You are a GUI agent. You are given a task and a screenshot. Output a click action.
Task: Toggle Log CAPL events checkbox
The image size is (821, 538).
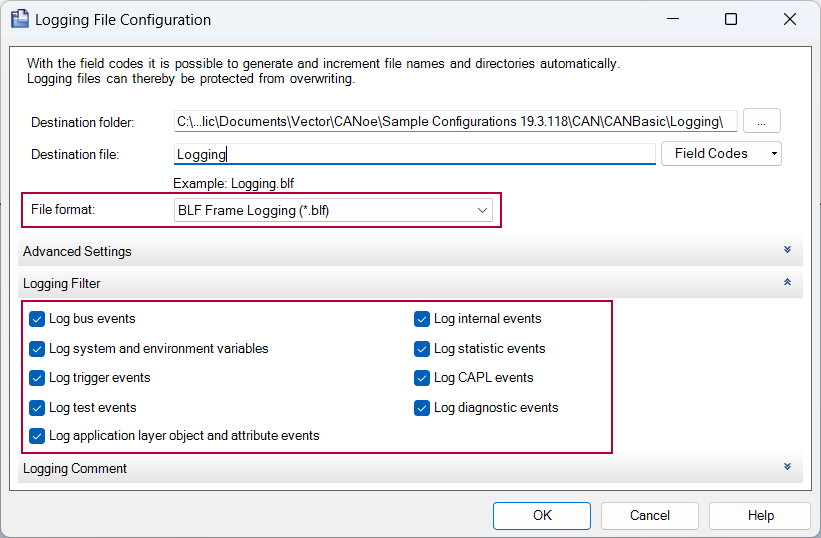coord(422,378)
